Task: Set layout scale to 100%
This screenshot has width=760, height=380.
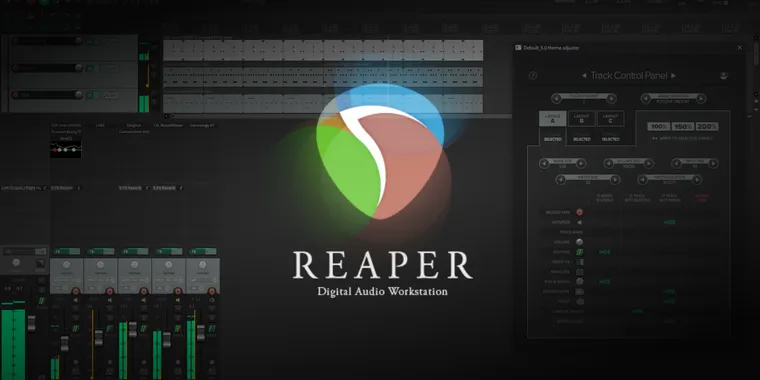Action: tap(659, 127)
